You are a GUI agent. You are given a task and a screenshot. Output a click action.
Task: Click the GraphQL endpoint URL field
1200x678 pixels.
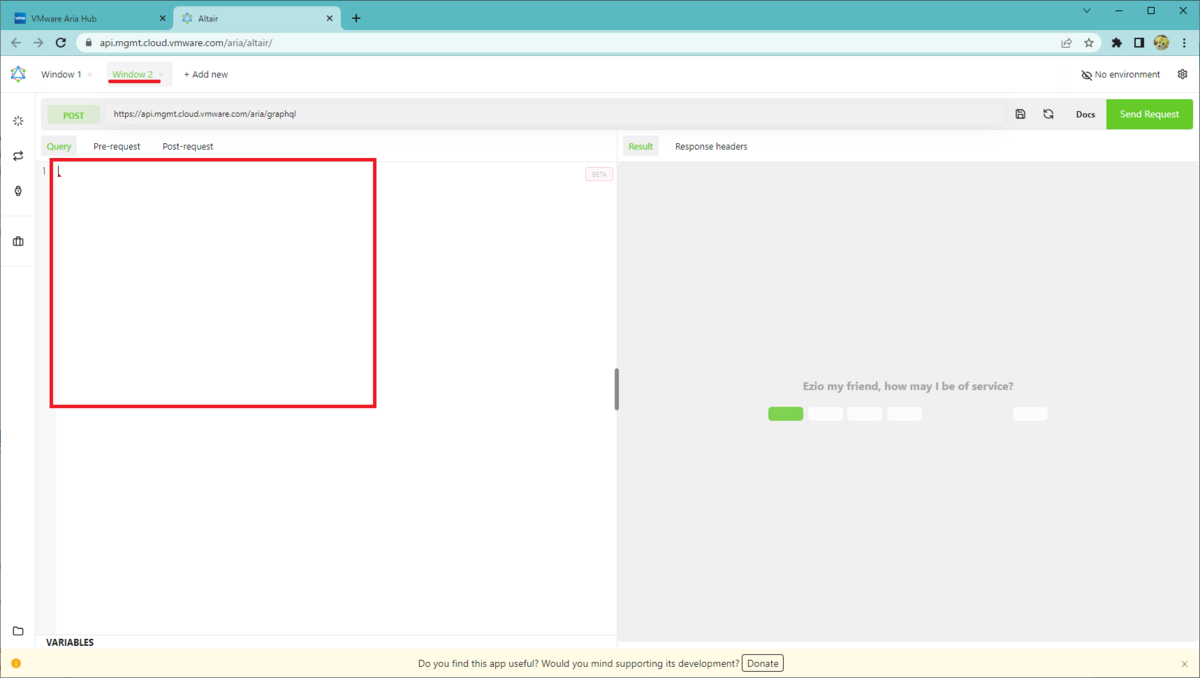[555, 114]
